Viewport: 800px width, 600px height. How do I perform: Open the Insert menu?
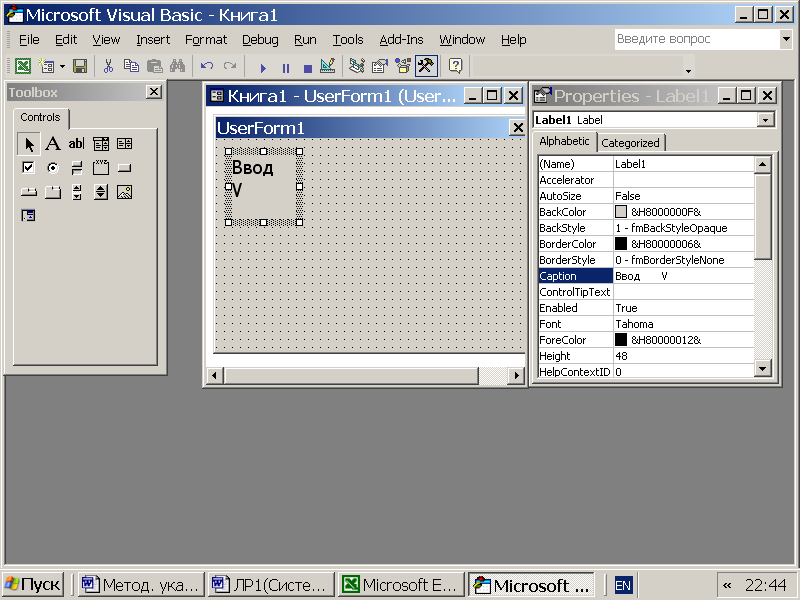[x=153, y=40]
